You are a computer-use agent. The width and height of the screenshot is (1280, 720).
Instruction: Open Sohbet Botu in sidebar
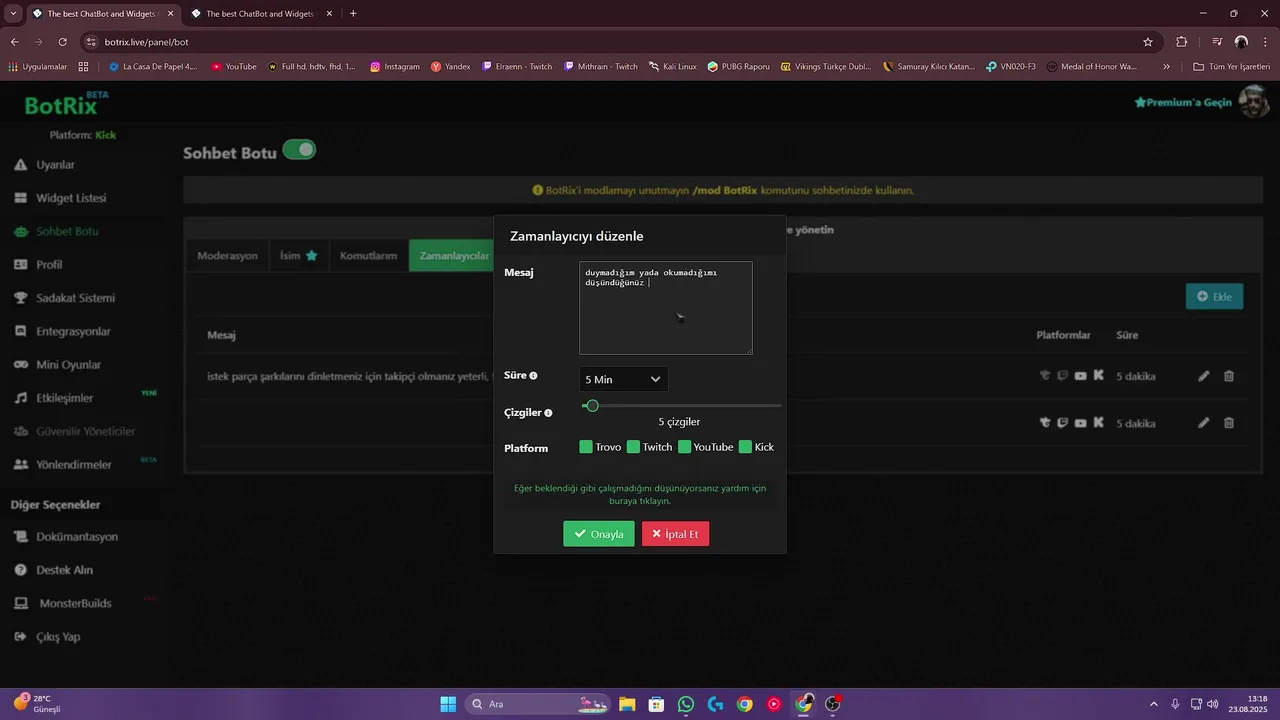55,231
